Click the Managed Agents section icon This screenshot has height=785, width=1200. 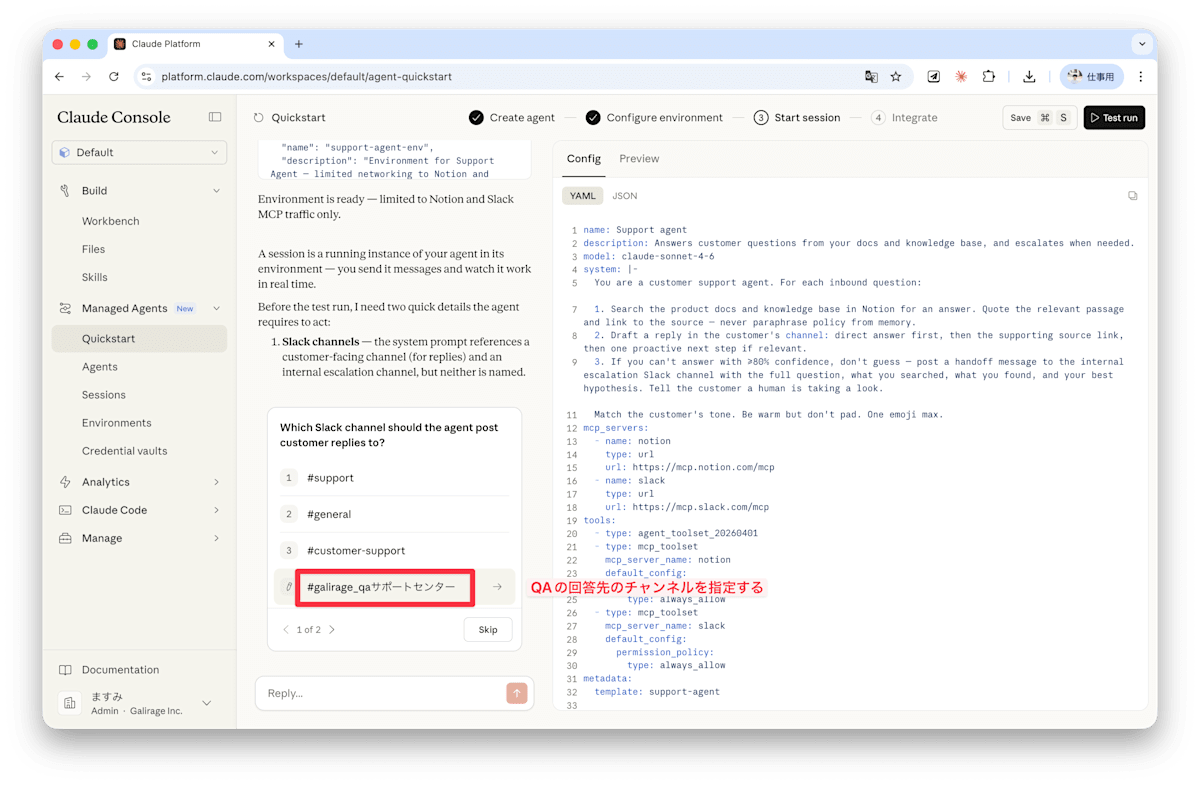65,308
